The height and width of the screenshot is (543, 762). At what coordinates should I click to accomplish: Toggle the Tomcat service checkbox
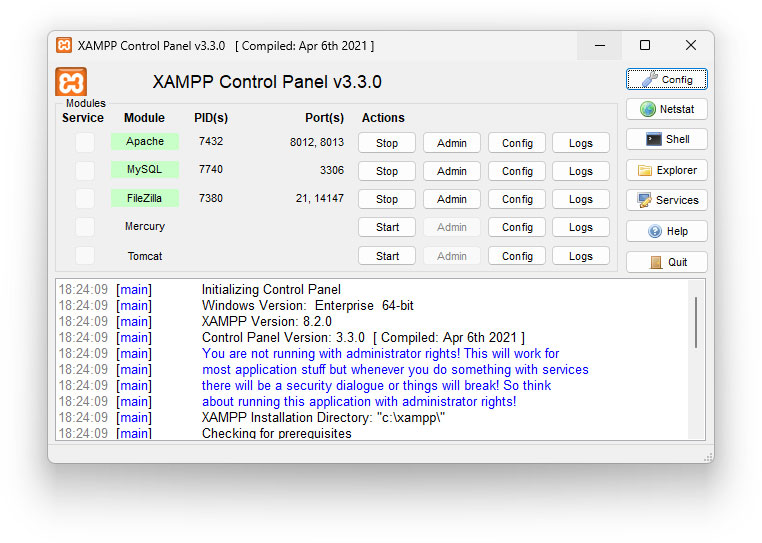tap(85, 255)
